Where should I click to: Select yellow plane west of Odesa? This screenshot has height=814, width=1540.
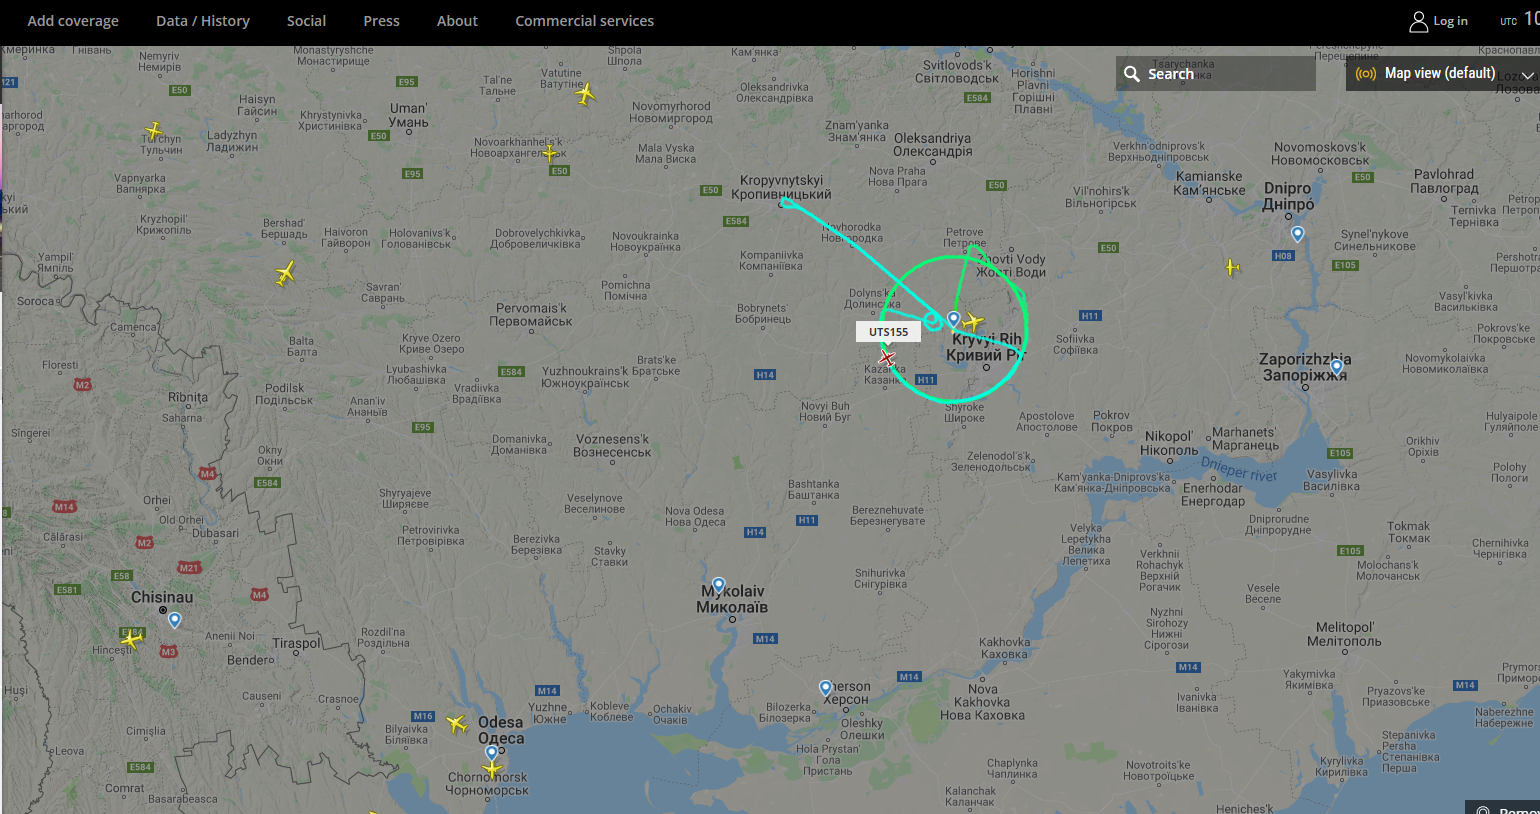[457, 723]
